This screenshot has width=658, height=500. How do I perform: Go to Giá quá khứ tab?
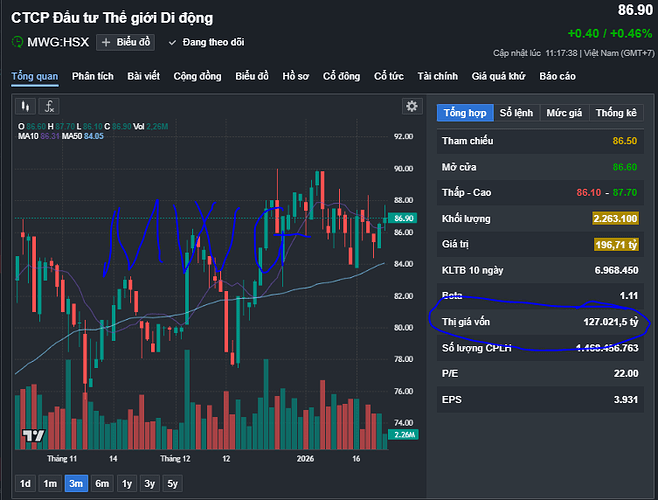(x=498, y=76)
